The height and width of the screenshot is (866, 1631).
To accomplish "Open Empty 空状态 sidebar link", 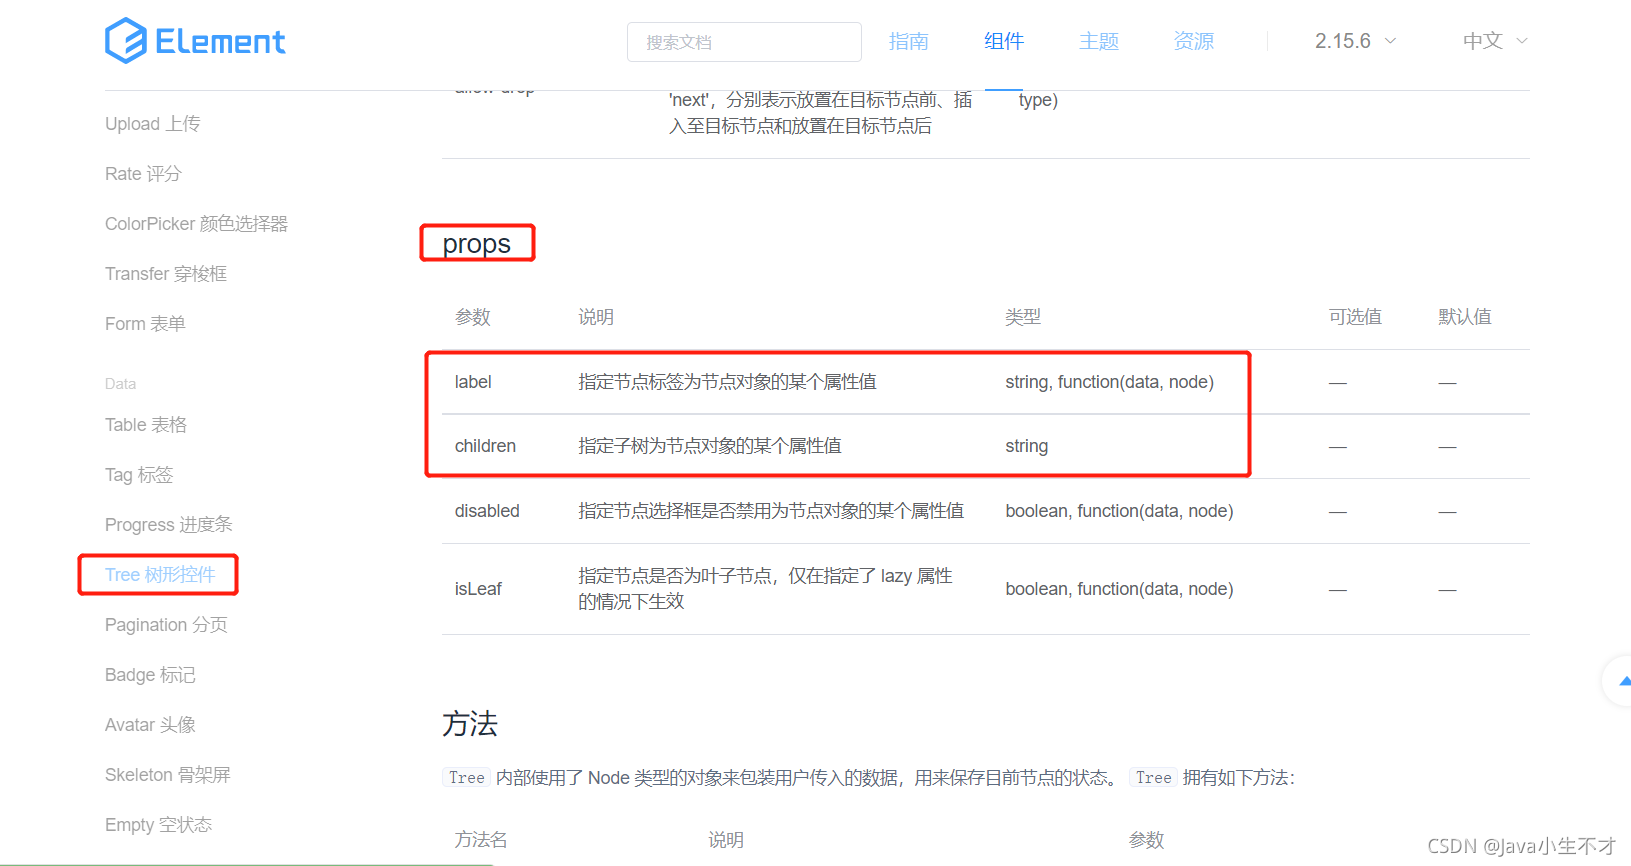I will coord(158,825).
